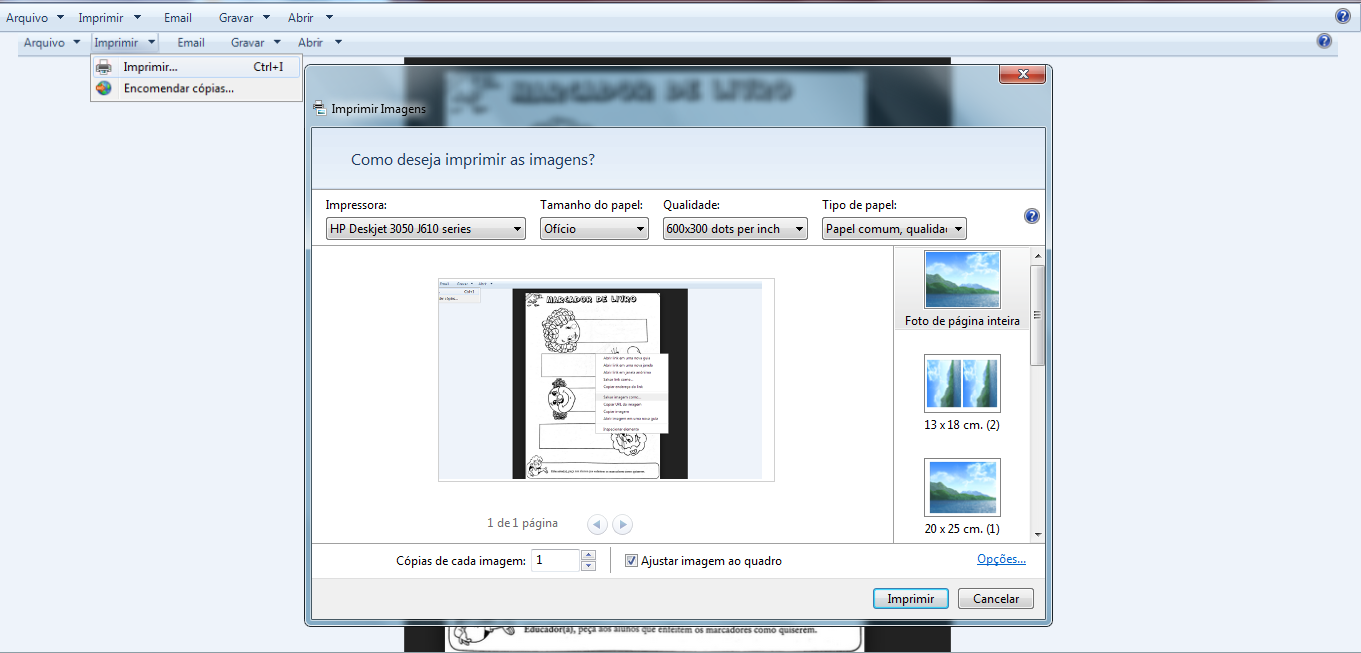Click Email in the second toolbar row
Image resolution: width=1361 pixels, height=653 pixels.
191,42
